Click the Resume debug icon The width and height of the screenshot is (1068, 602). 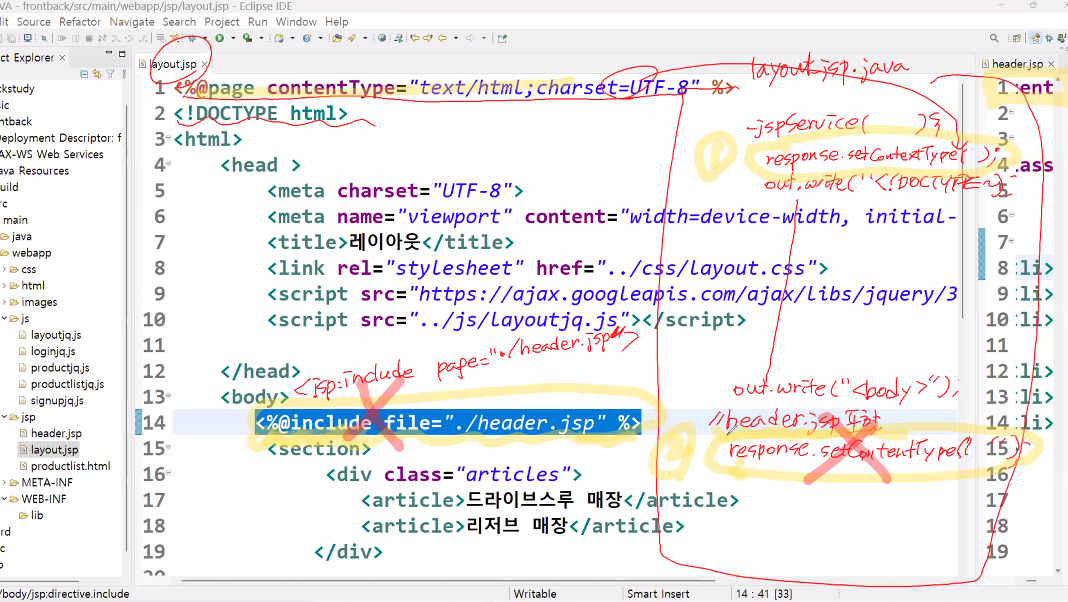pyautogui.click(x=62, y=38)
